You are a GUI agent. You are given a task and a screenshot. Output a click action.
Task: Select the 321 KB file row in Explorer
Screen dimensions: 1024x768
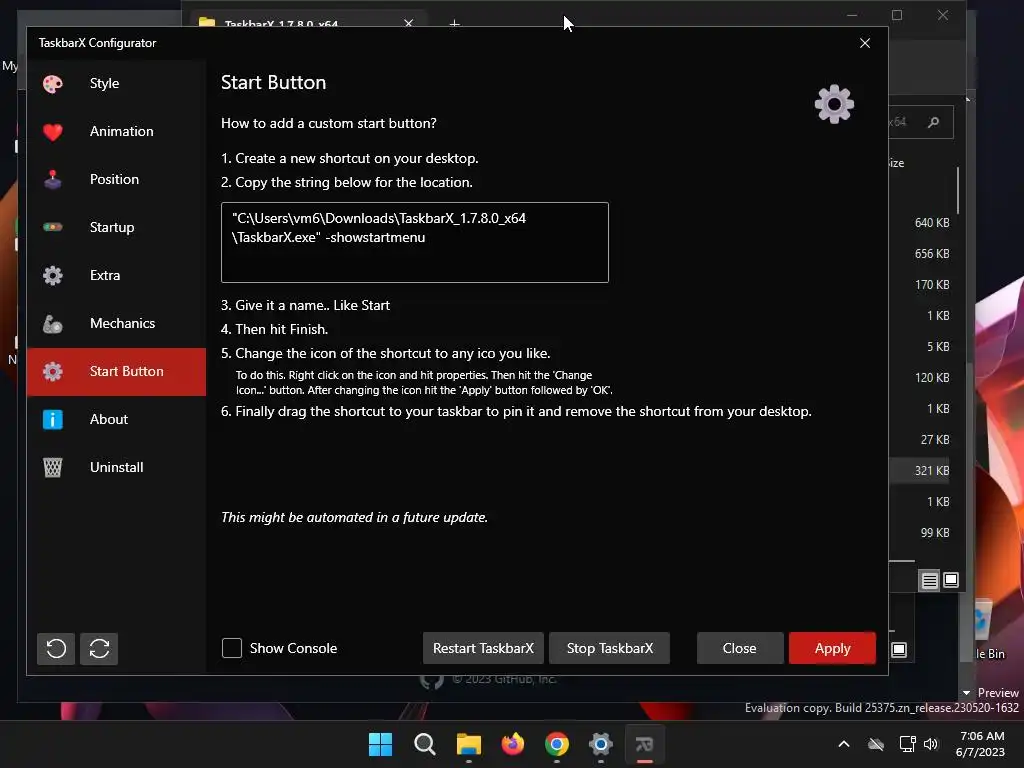click(x=920, y=470)
